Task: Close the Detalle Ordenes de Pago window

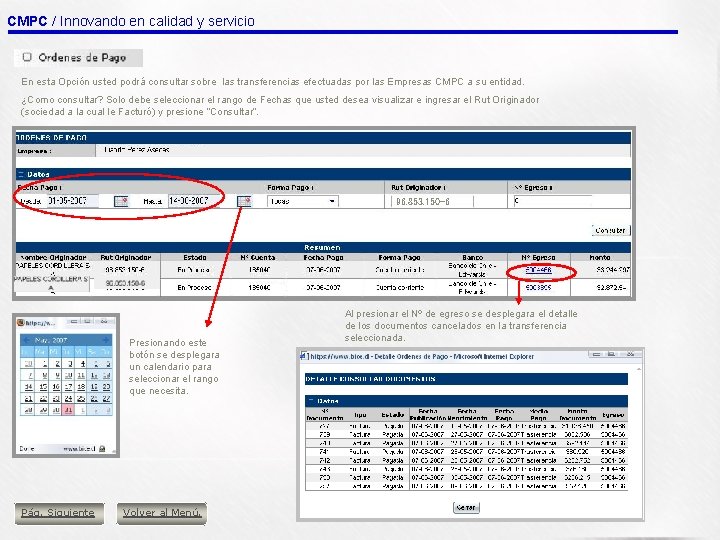Action: click(x=630, y=354)
